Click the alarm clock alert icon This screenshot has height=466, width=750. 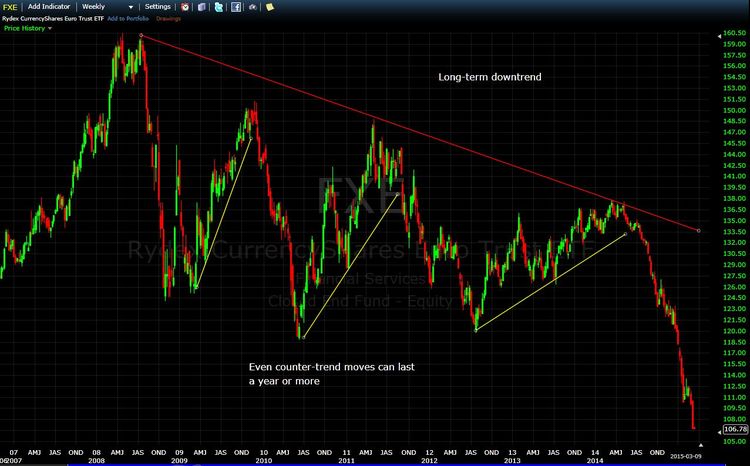coord(185,6)
